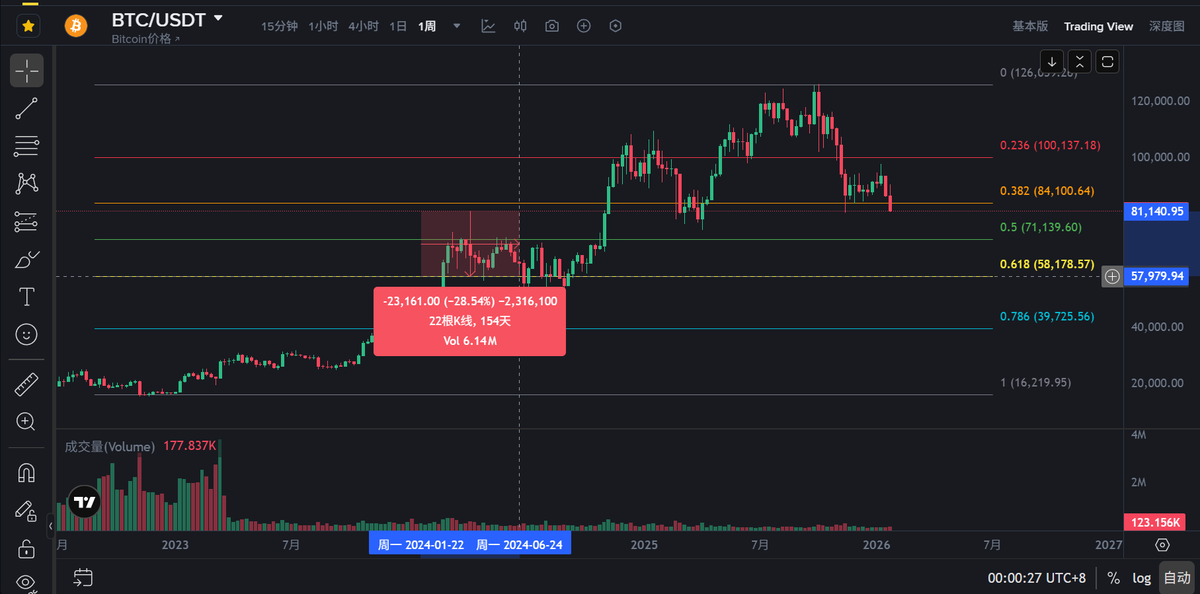Toggle stay in drawing mode
The width and height of the screenshot is (1200, 594).
[27, 510]
